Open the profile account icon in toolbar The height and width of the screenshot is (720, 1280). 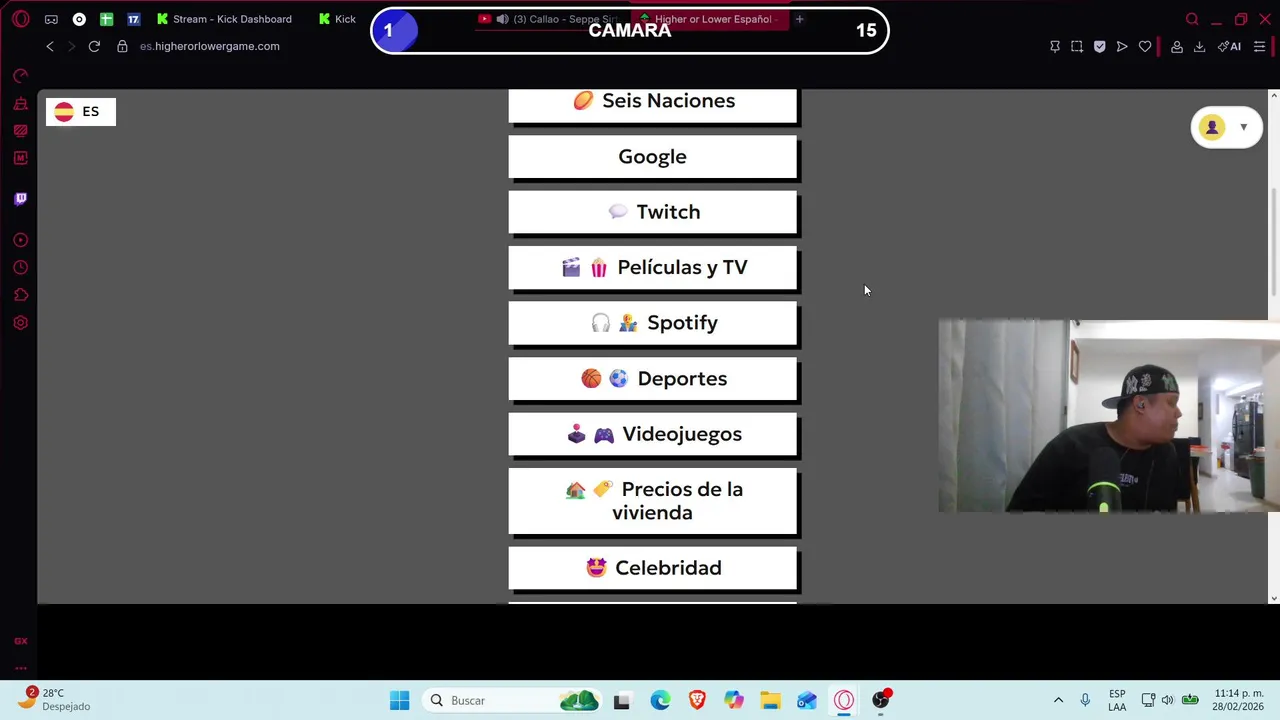pos(1177,46)
